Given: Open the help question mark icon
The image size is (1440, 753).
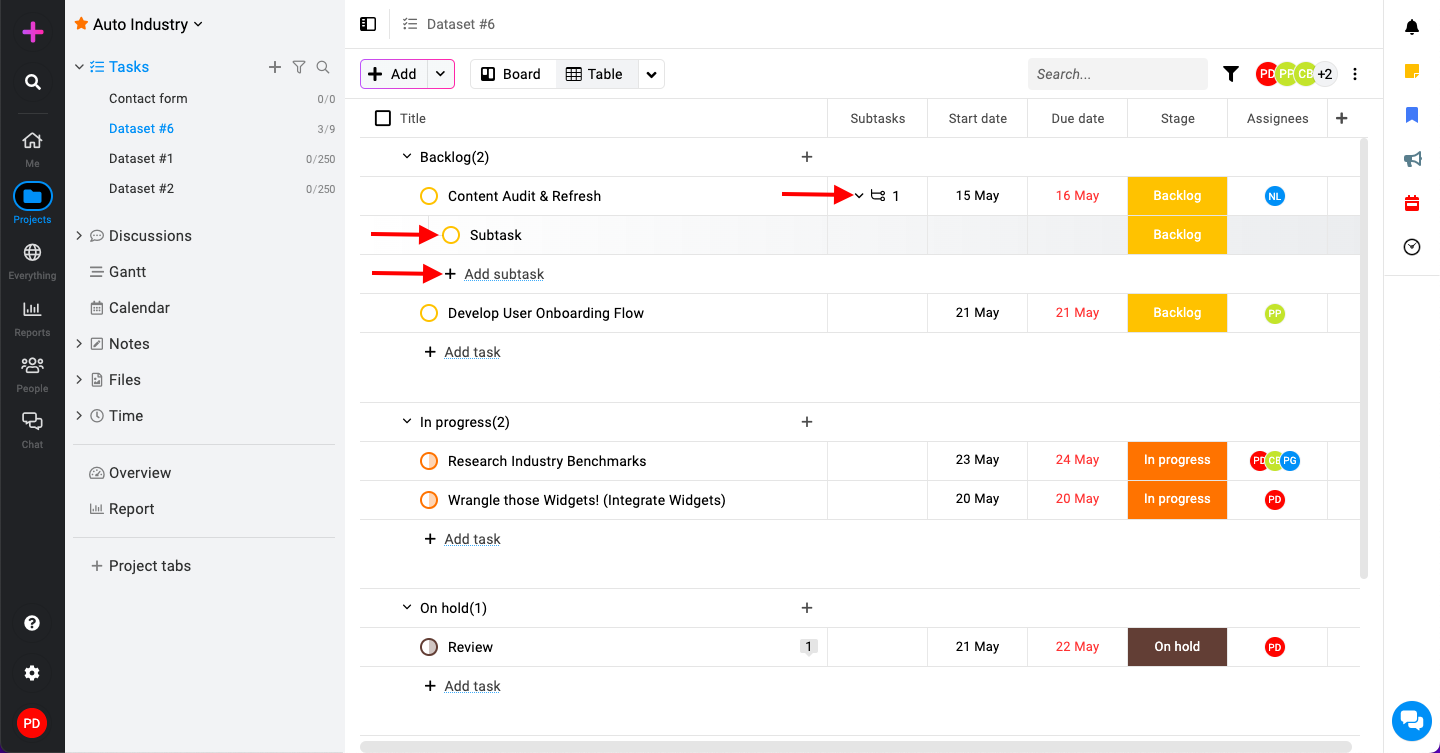Looking at the screenshot, I should tap(32, 623).
